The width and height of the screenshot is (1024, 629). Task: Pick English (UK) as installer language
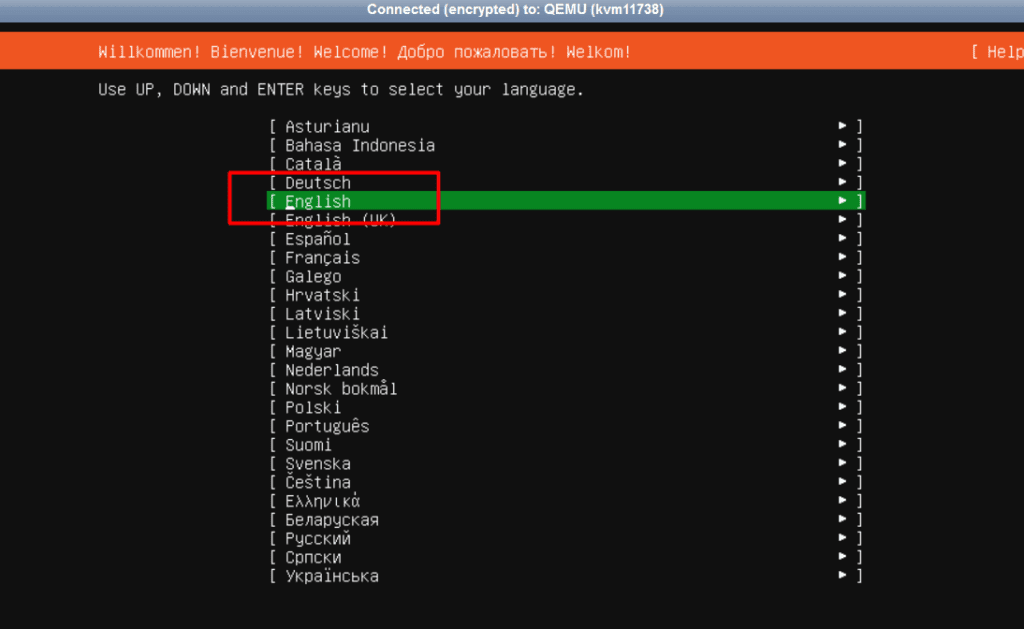tap(340, 221)
